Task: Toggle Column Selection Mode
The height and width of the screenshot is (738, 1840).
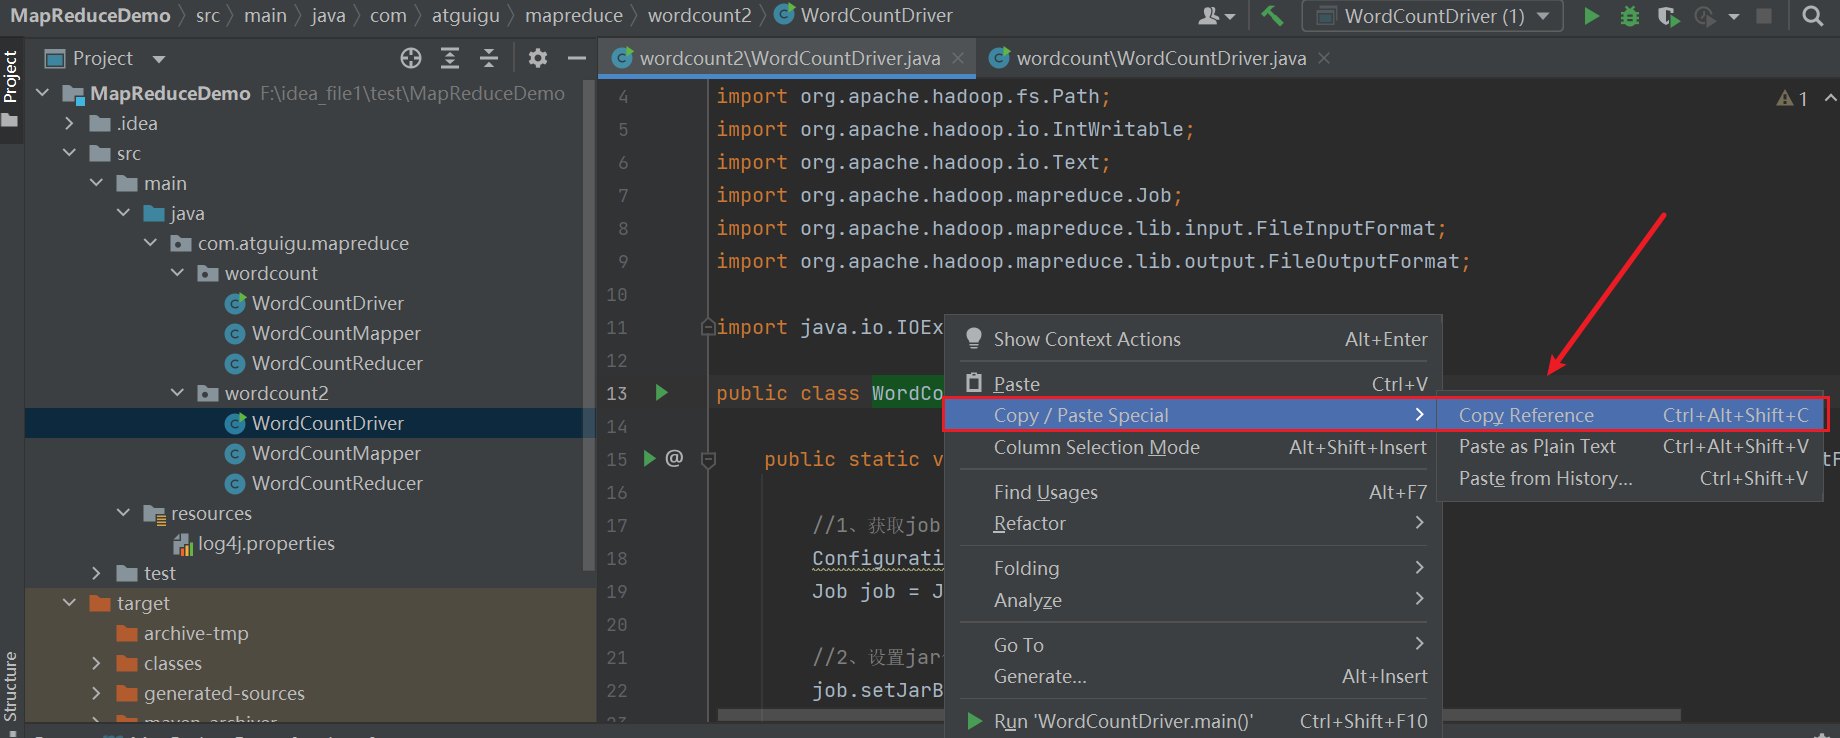Action: pos(1194,447)
